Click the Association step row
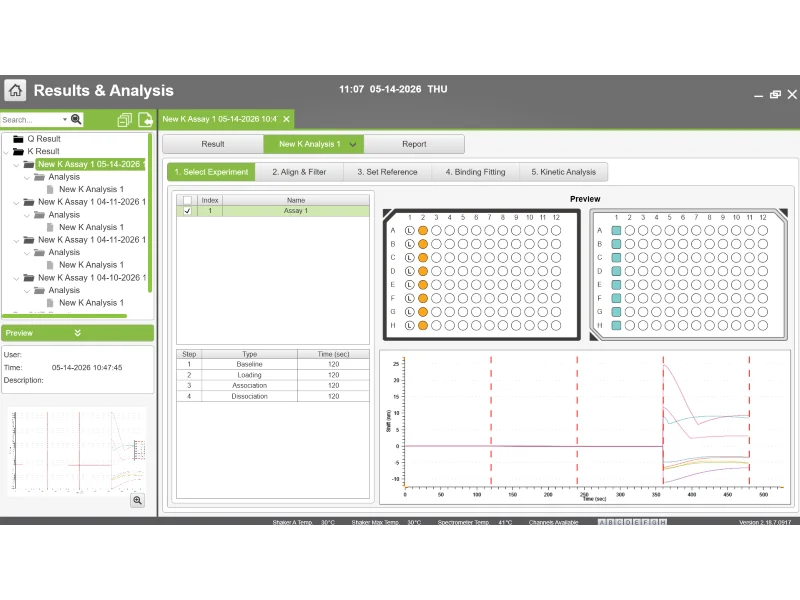This screenshot has width=800, height=600. click(x=273, y=386)
